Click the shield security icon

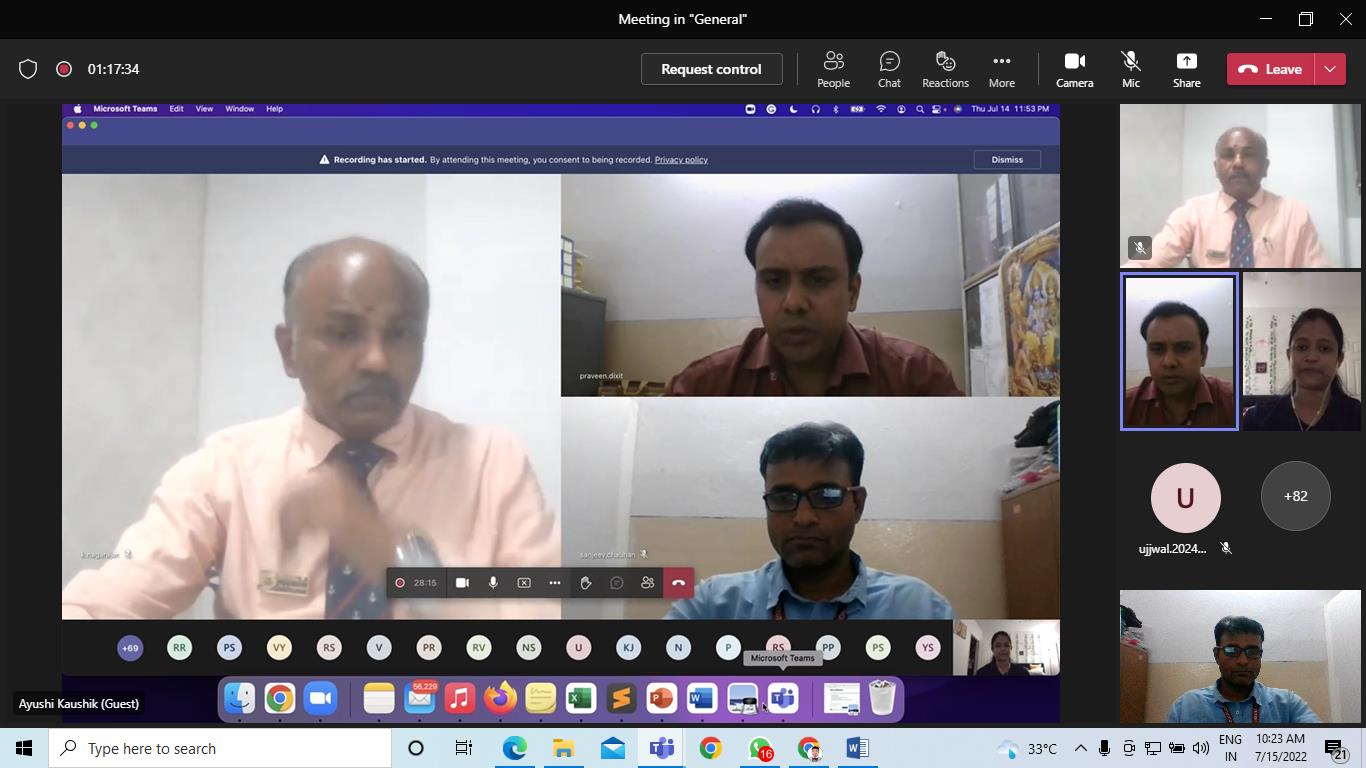point(28,69)
